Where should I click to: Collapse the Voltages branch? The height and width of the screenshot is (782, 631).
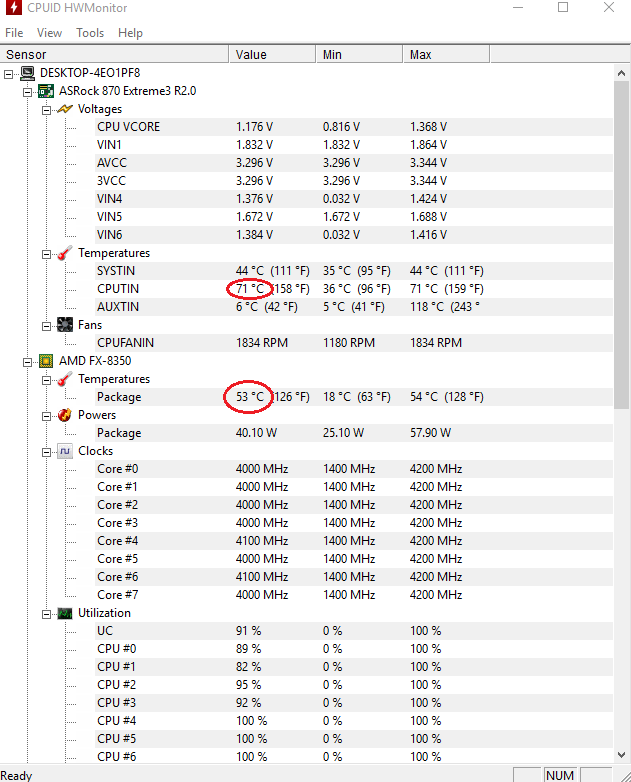pos(46,110)
